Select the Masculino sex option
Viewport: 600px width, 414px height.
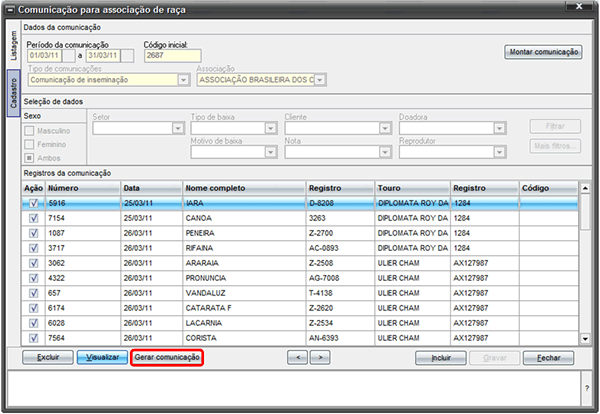(29, 131)
